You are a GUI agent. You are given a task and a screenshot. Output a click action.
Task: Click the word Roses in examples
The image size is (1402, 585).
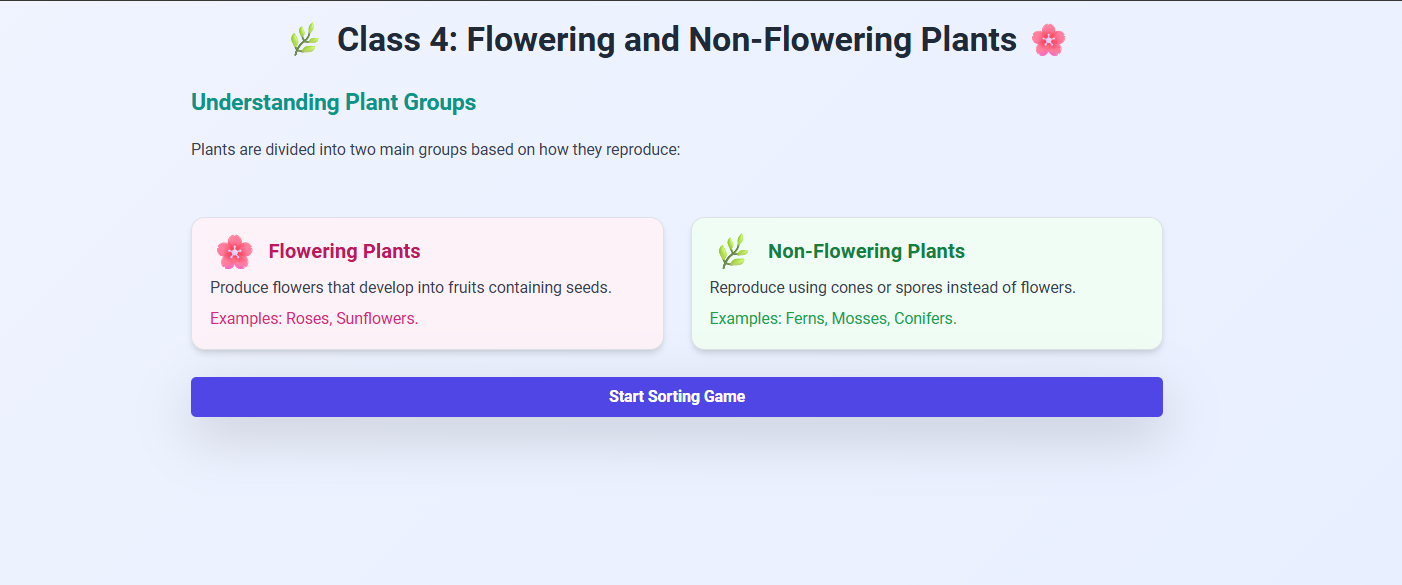(308, 319)
